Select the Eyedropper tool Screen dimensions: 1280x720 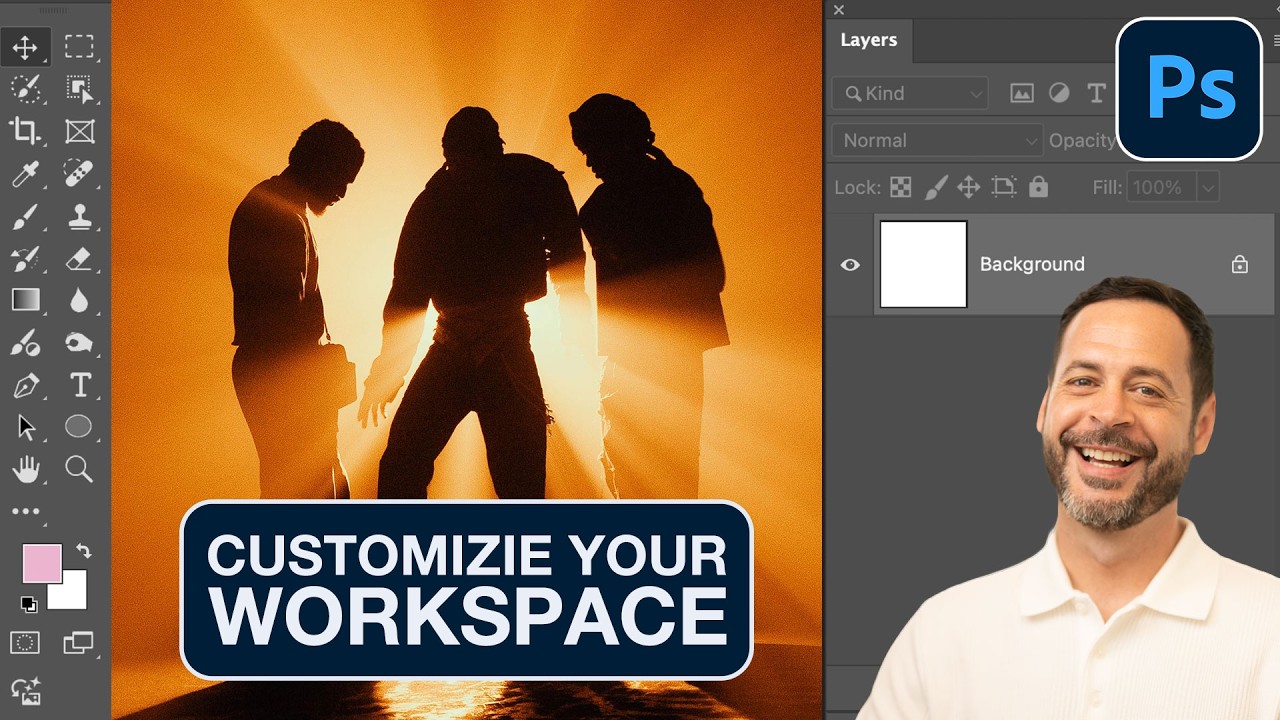(x=26, y=173)
